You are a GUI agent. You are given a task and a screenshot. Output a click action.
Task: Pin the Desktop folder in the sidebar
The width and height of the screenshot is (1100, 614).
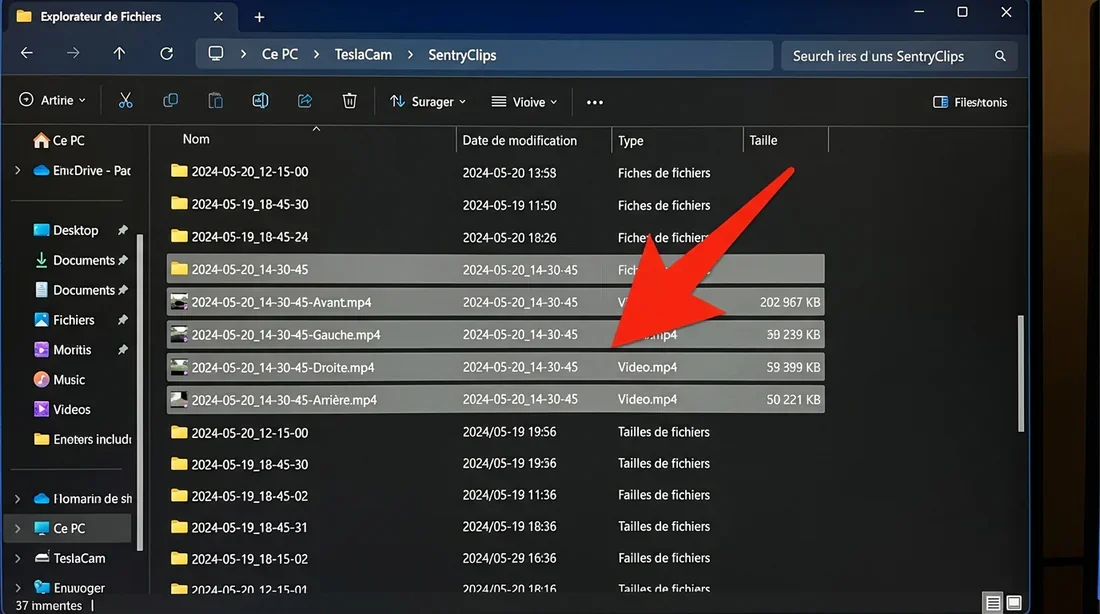tap(122, 230)
